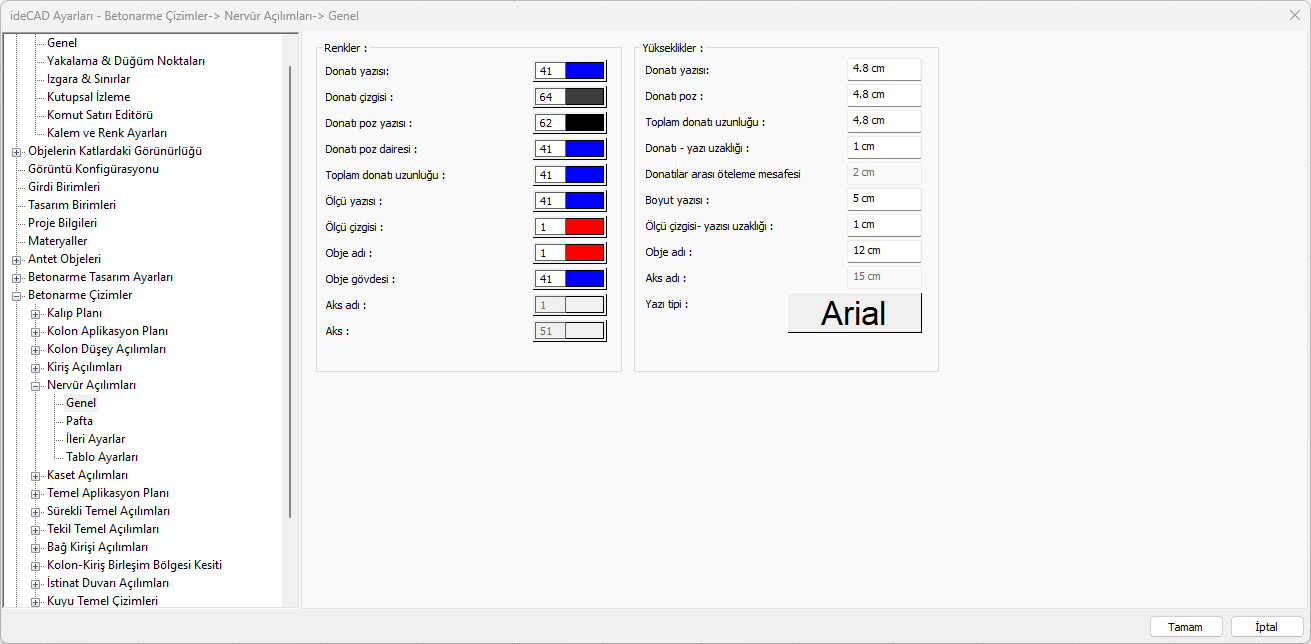Edit the Obje adı height field
Screen dimensions: 1311x644
coord(884,251)
